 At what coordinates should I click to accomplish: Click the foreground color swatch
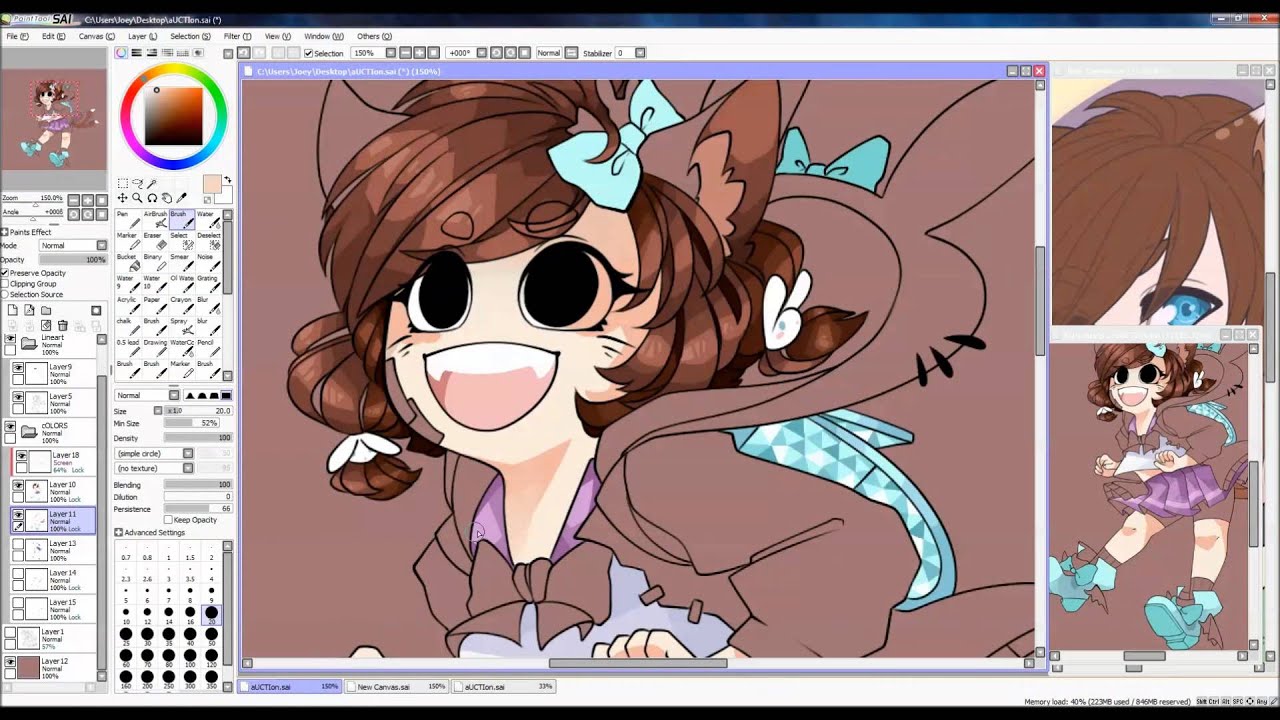point(211,184)
